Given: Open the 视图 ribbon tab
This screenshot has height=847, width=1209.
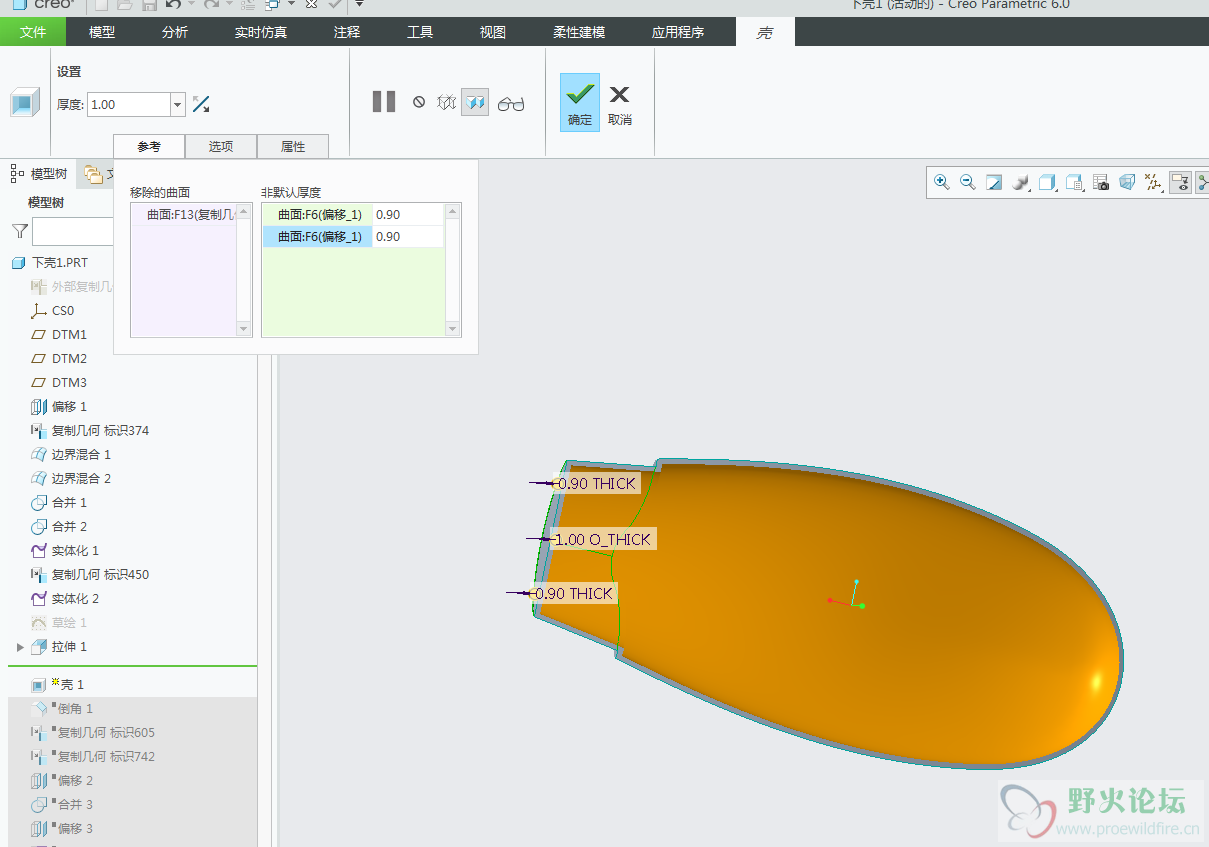Looking at the screenshot, I should (x=493, y=32).
